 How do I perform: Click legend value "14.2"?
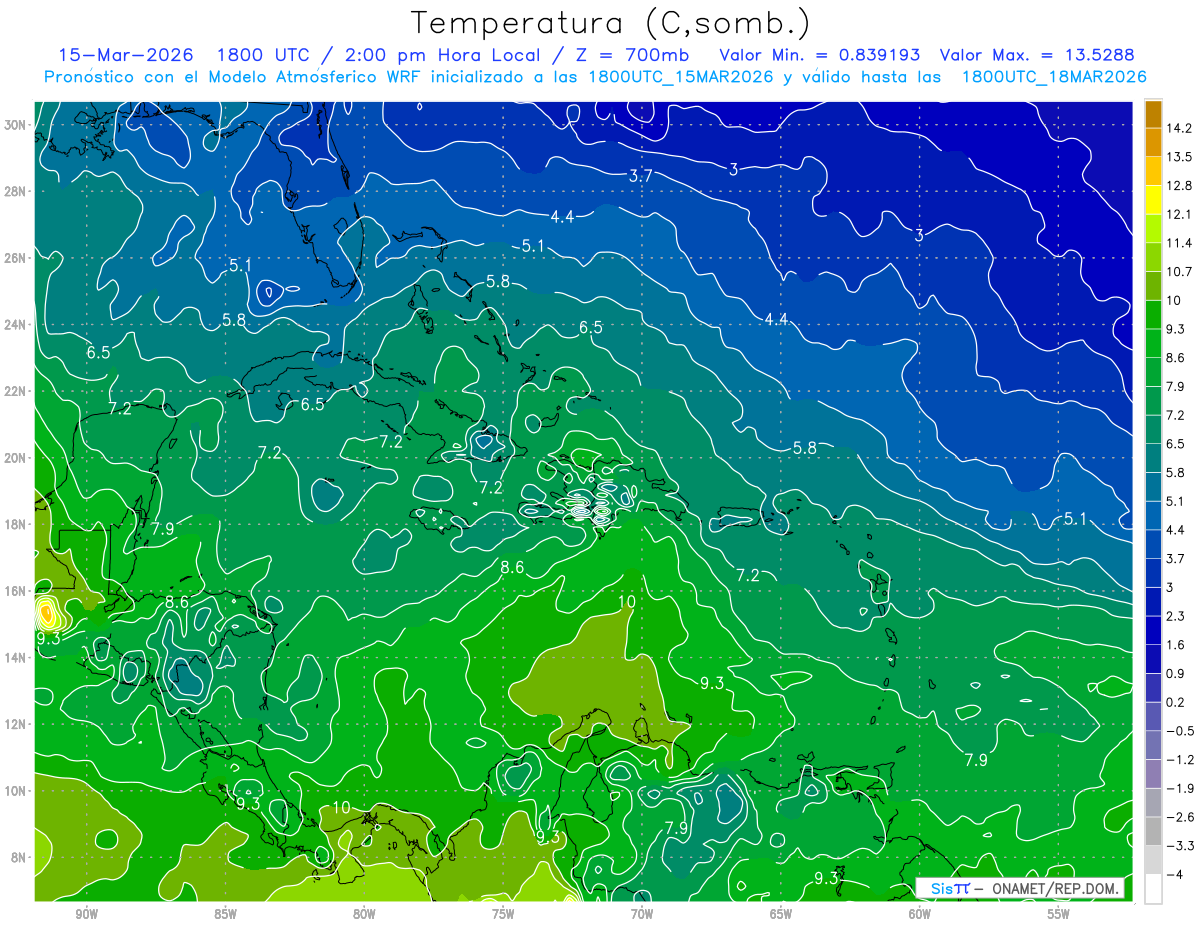pyautogui.click(x=1181, y=128)
